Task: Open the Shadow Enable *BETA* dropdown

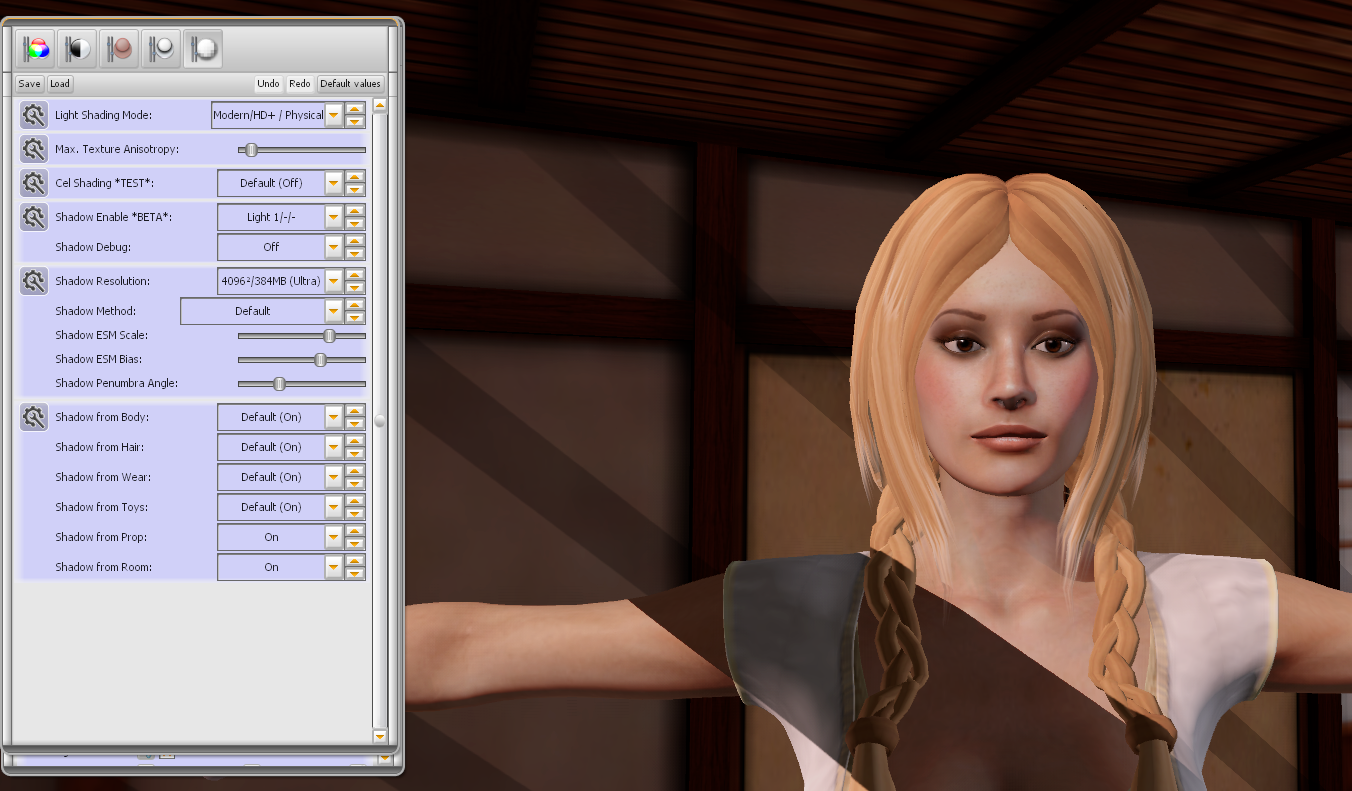Action: [334, 217]
